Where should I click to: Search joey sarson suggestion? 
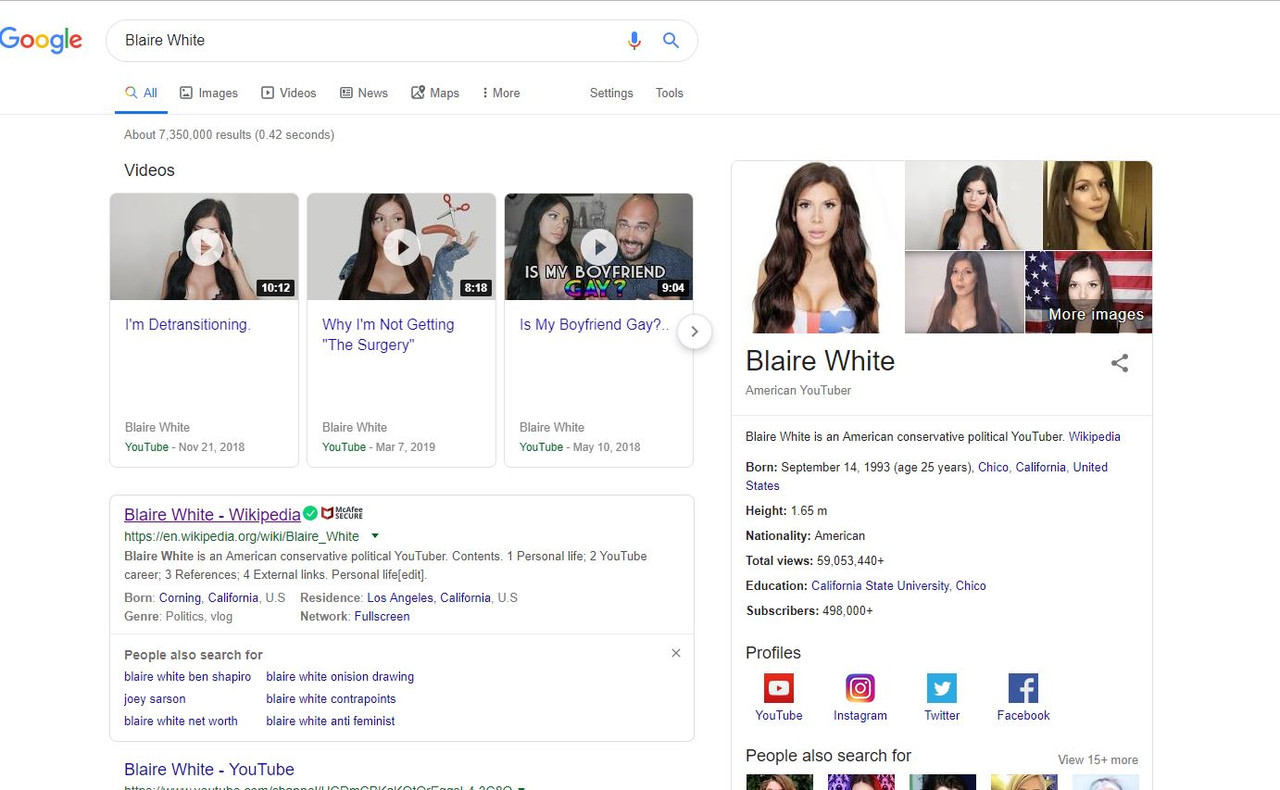(155, 699)
